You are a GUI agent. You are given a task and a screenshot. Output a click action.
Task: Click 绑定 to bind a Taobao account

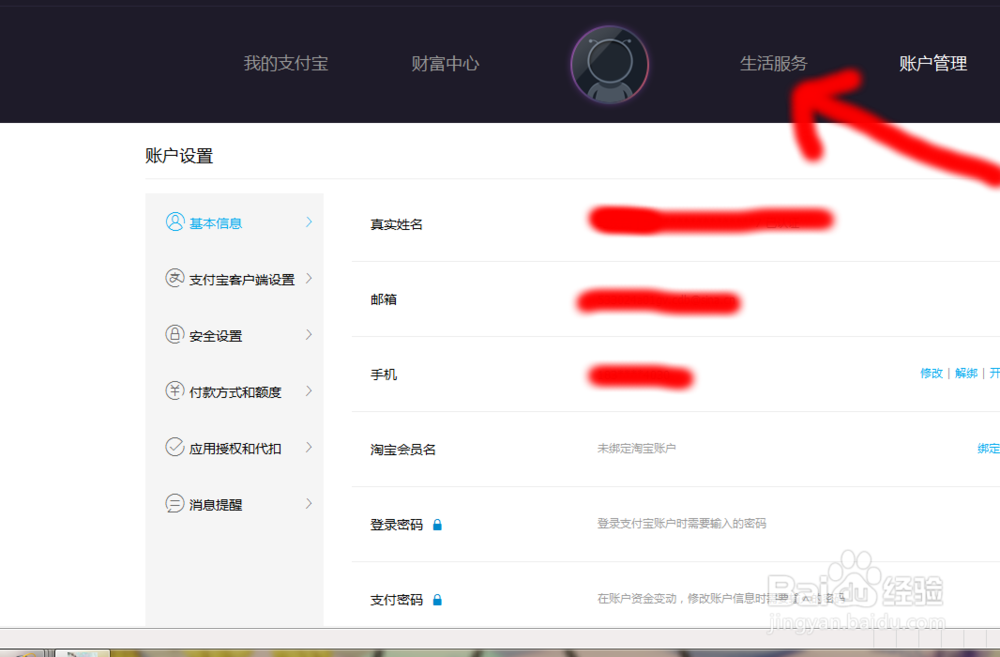(x=988, y=448)
